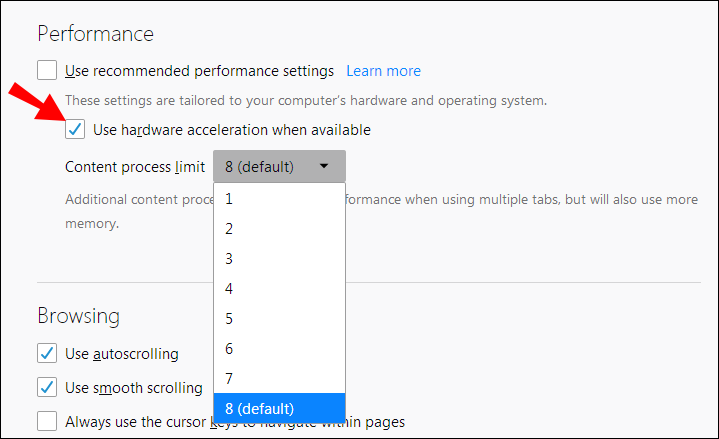Select 4 as the content process limit
Image resolution: width=719 pixels, height=439 pixels.
coord(279,288)
